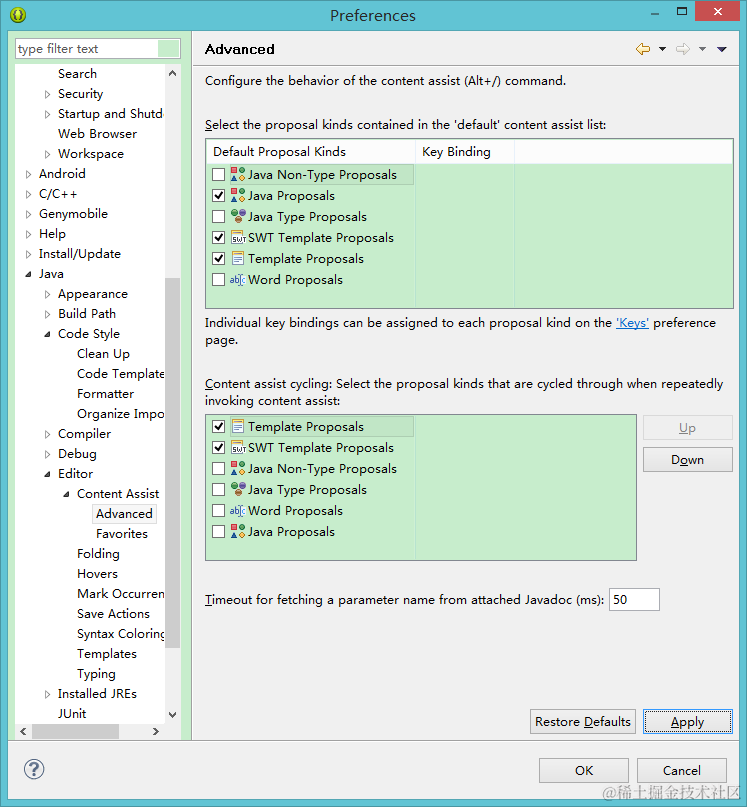Check Java Type Proposals in cycling list
The image size is (747, 807).
coord(218,489)
